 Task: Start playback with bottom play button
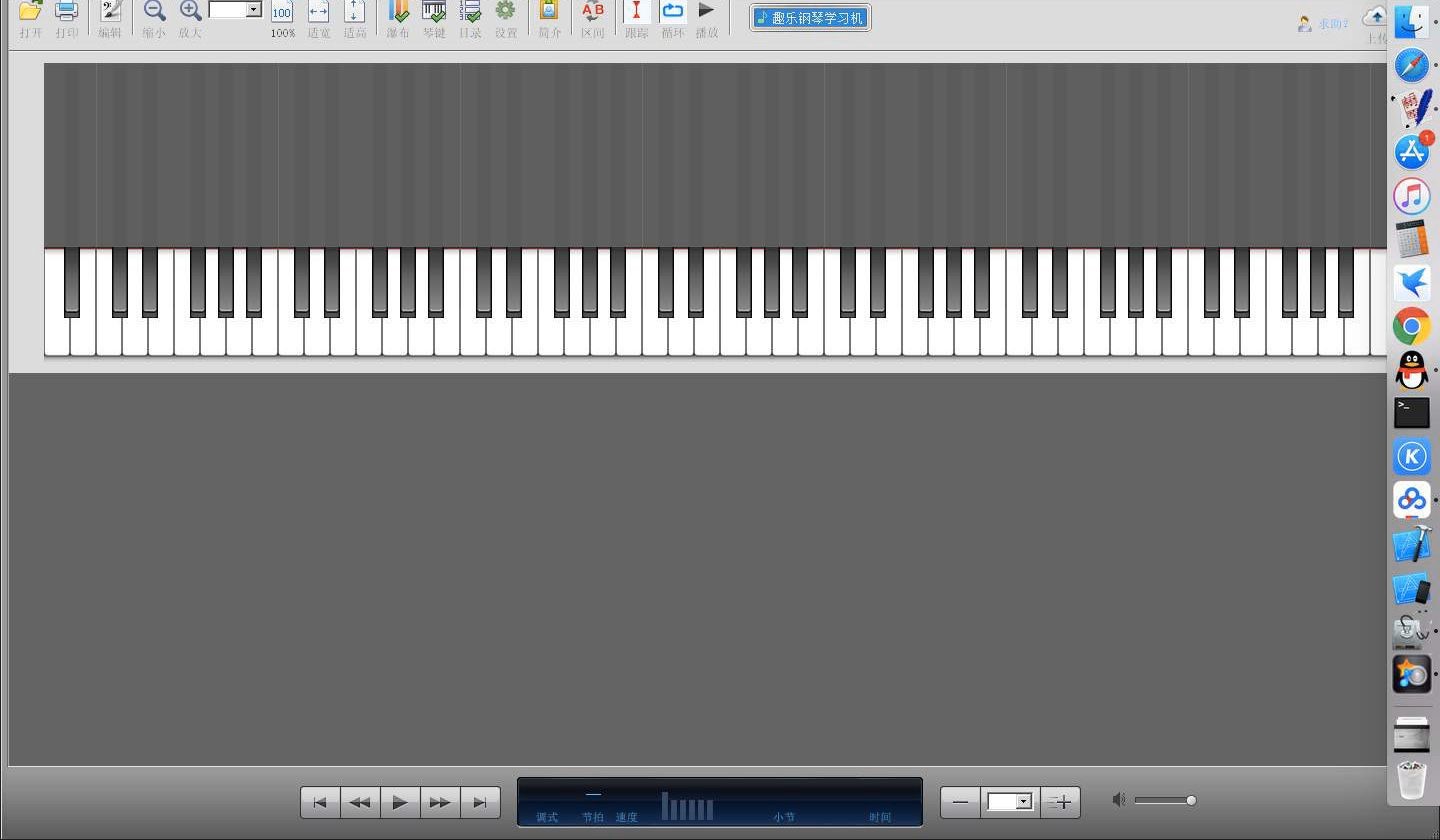tap(400, 802)
